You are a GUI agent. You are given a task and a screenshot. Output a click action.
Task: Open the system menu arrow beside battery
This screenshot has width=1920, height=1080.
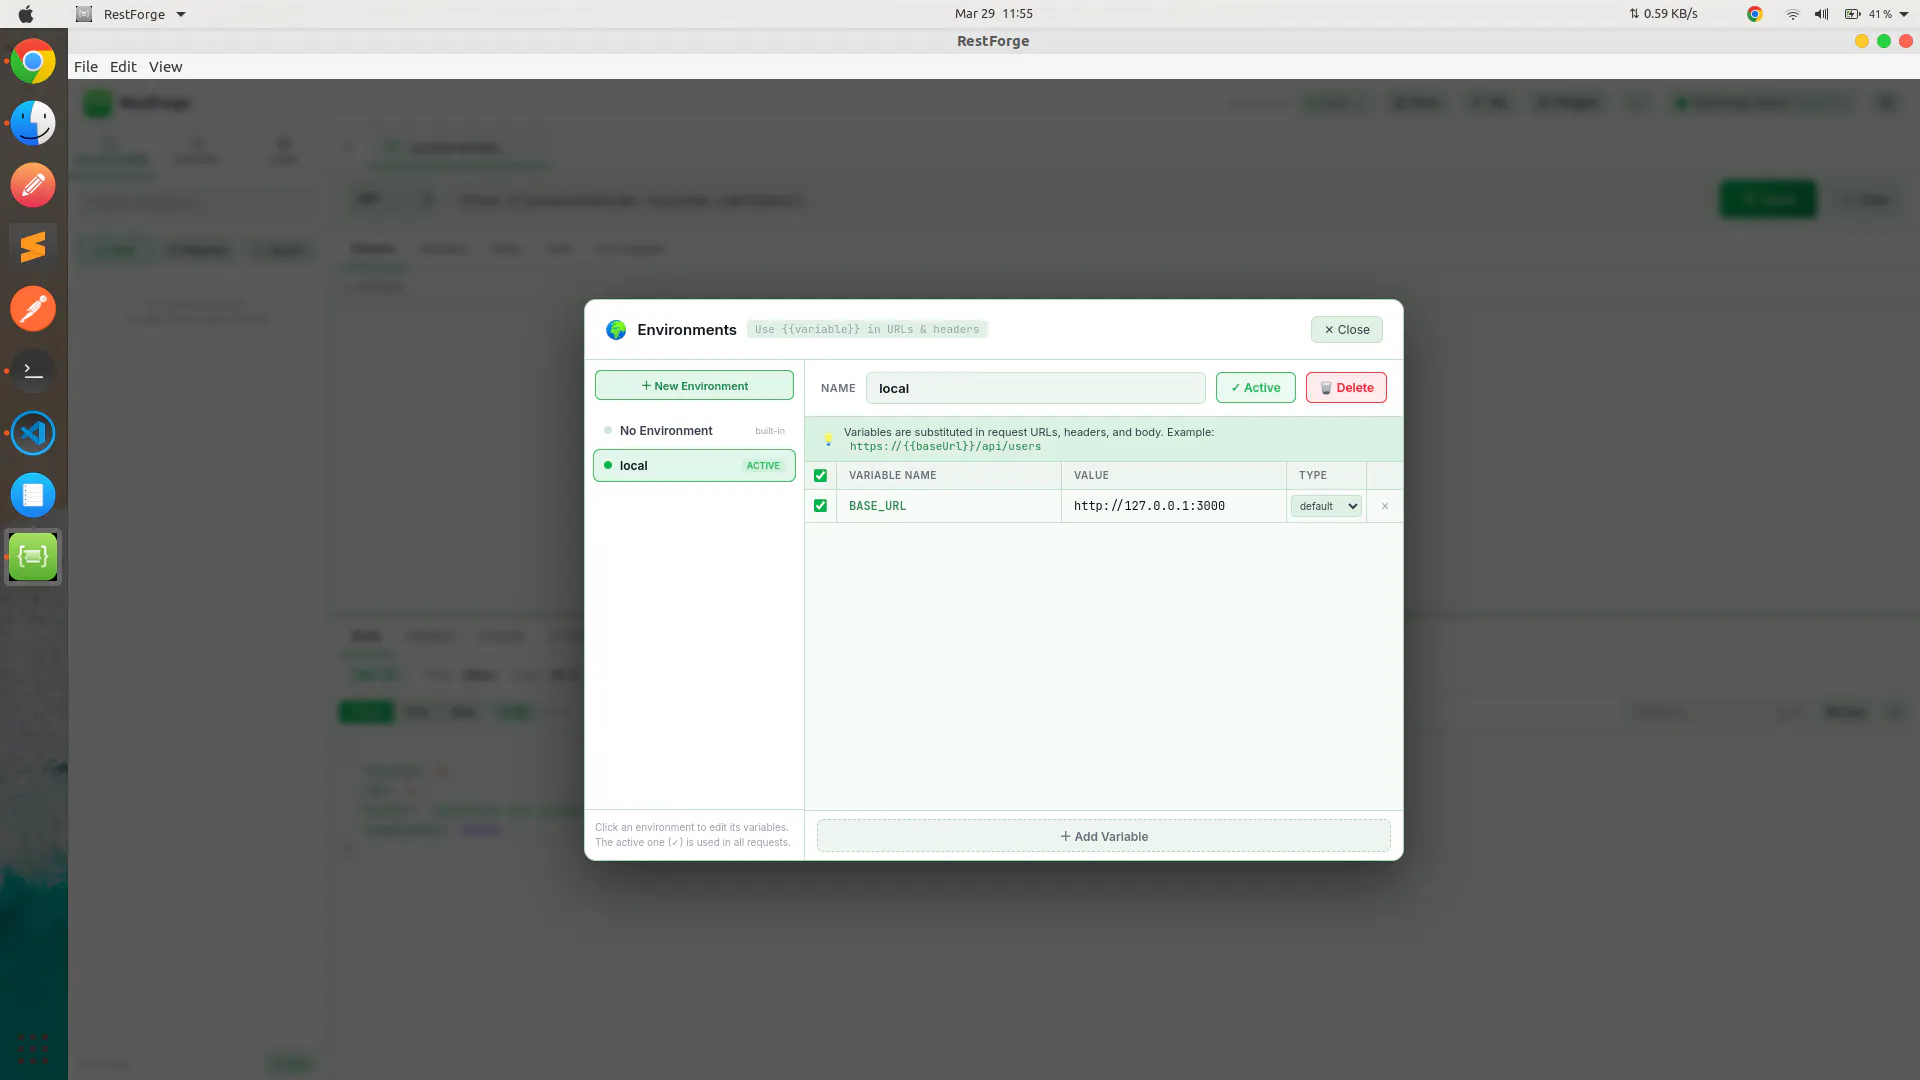[1903, 14]
